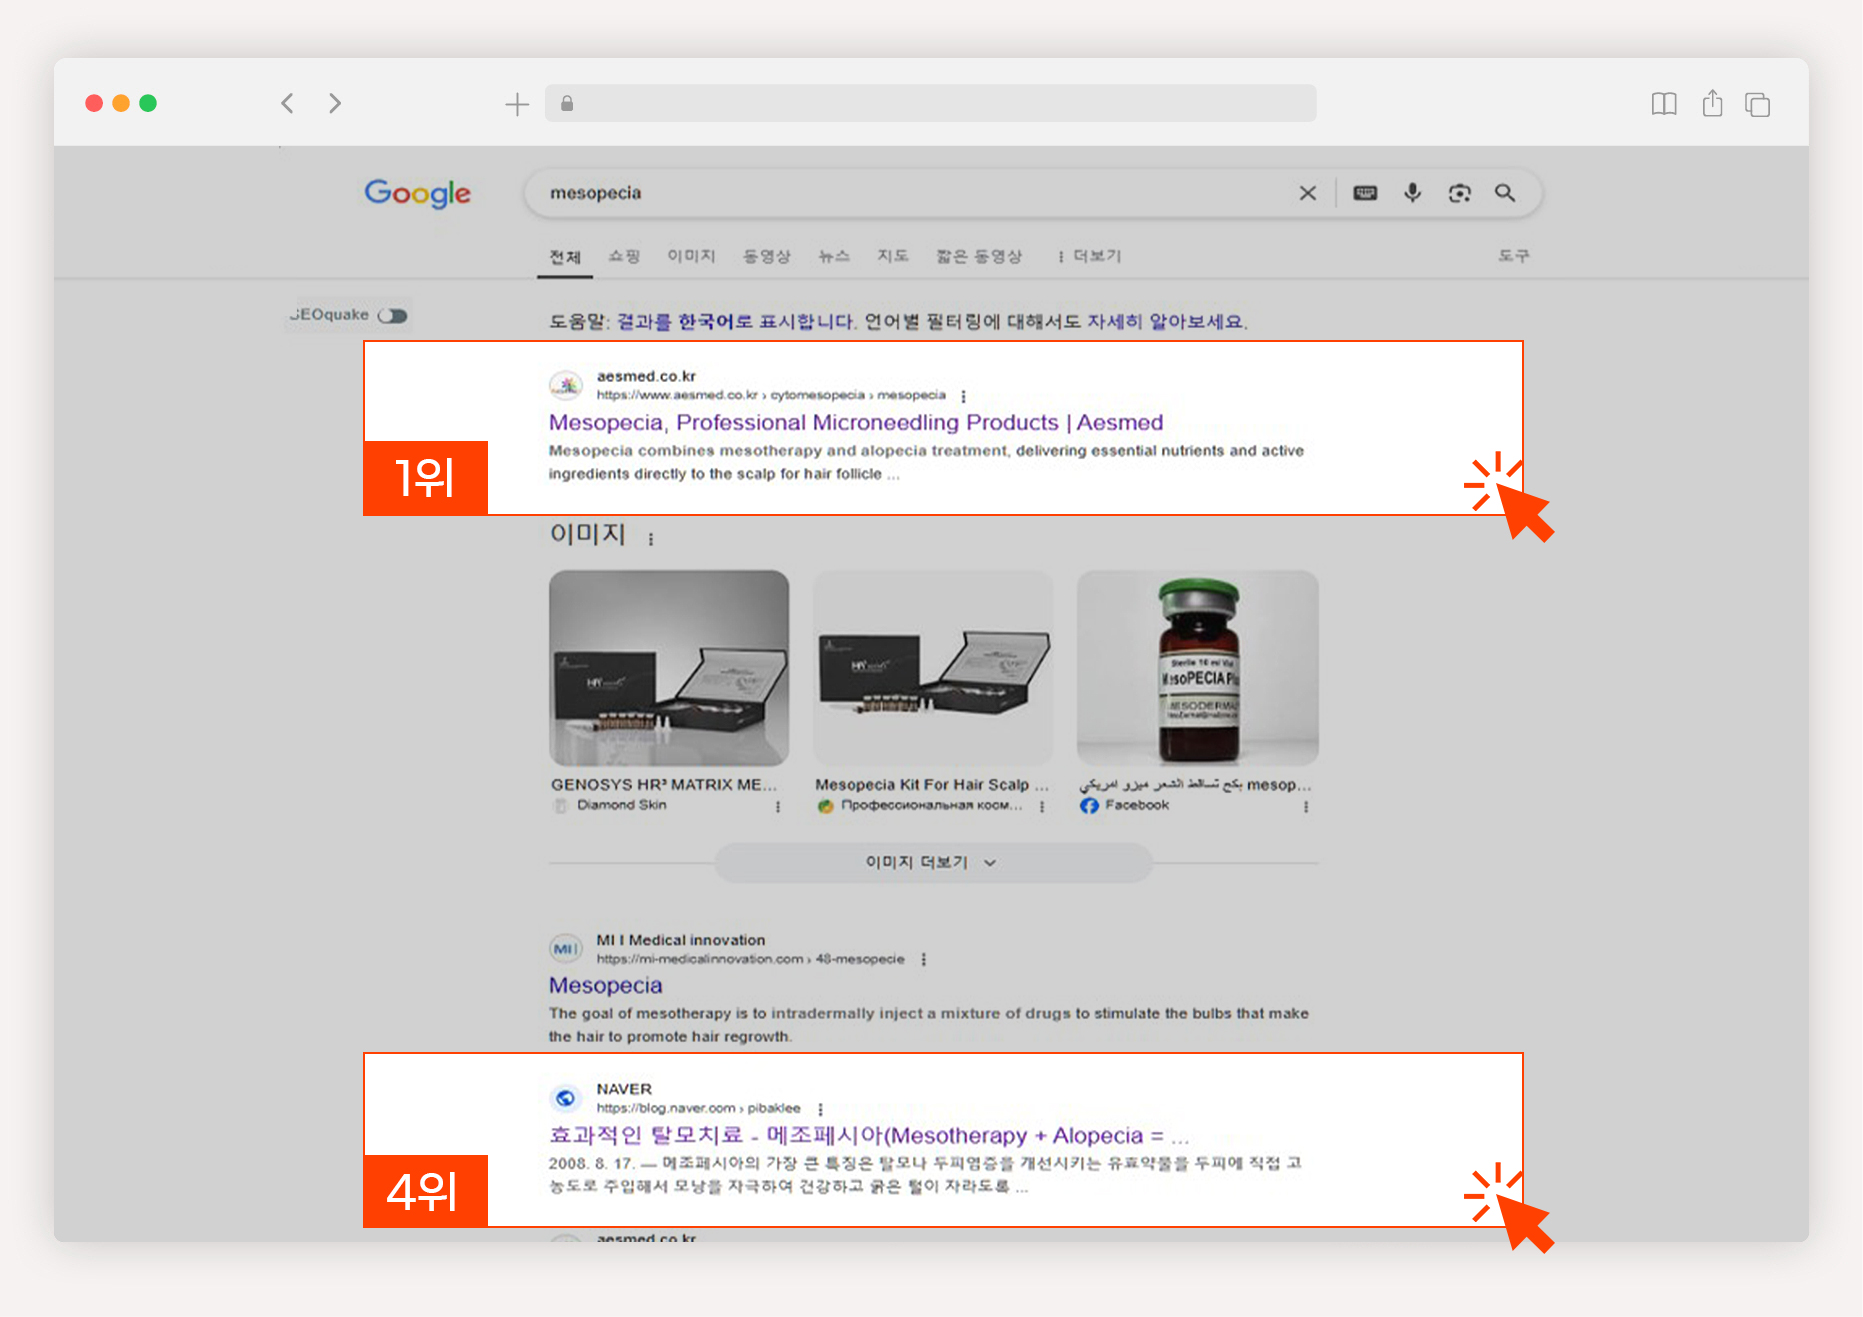Open the Mesopecia Kit For Hair Scalp thumbnail
Viewport: 1863px width, 1317px height.
click(x=932, y=668)
